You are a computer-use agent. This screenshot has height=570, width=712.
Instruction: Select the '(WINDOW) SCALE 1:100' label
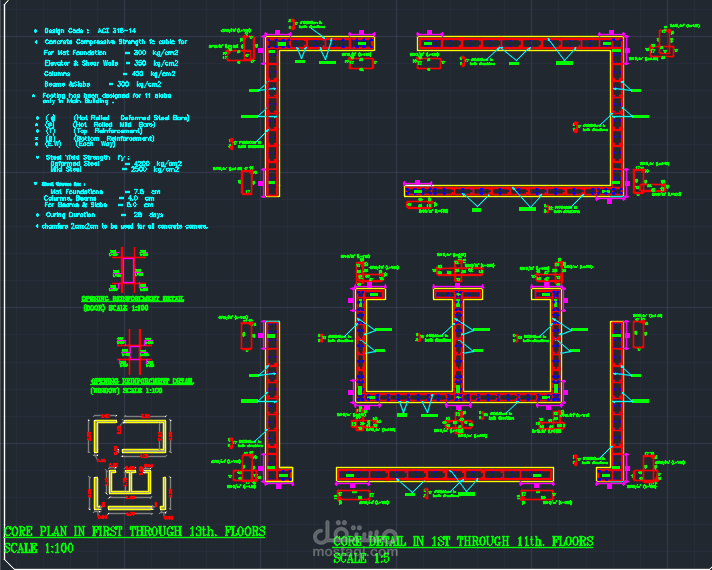coord(126,391)
